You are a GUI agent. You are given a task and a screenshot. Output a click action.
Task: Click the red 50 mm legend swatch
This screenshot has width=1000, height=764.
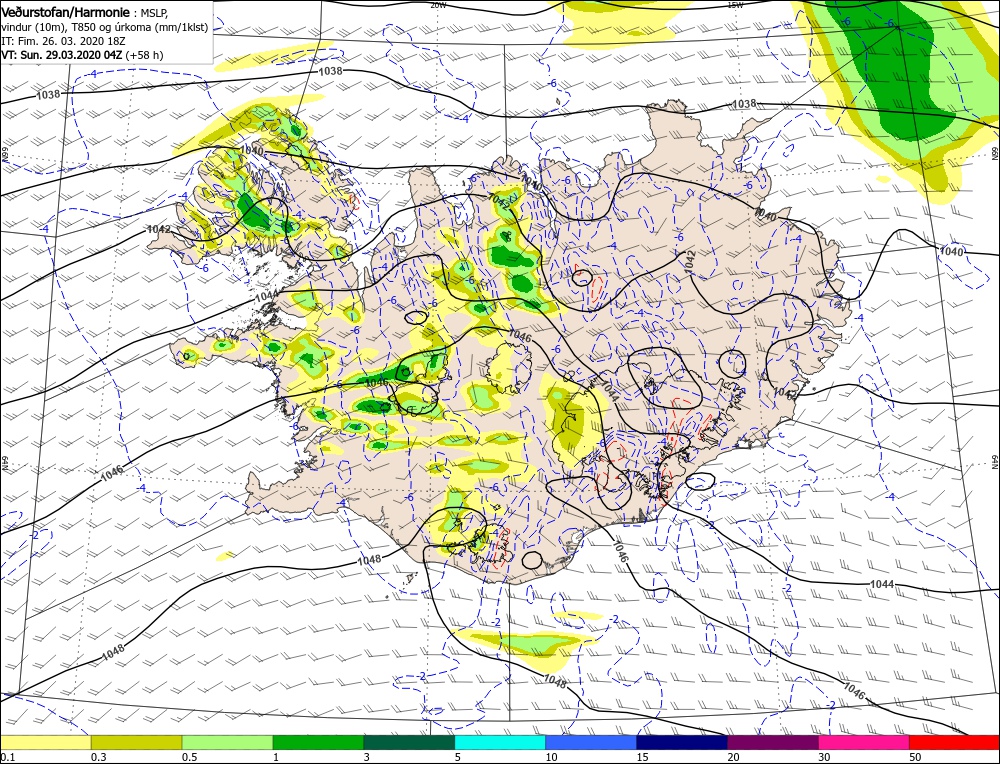(955, 742)
